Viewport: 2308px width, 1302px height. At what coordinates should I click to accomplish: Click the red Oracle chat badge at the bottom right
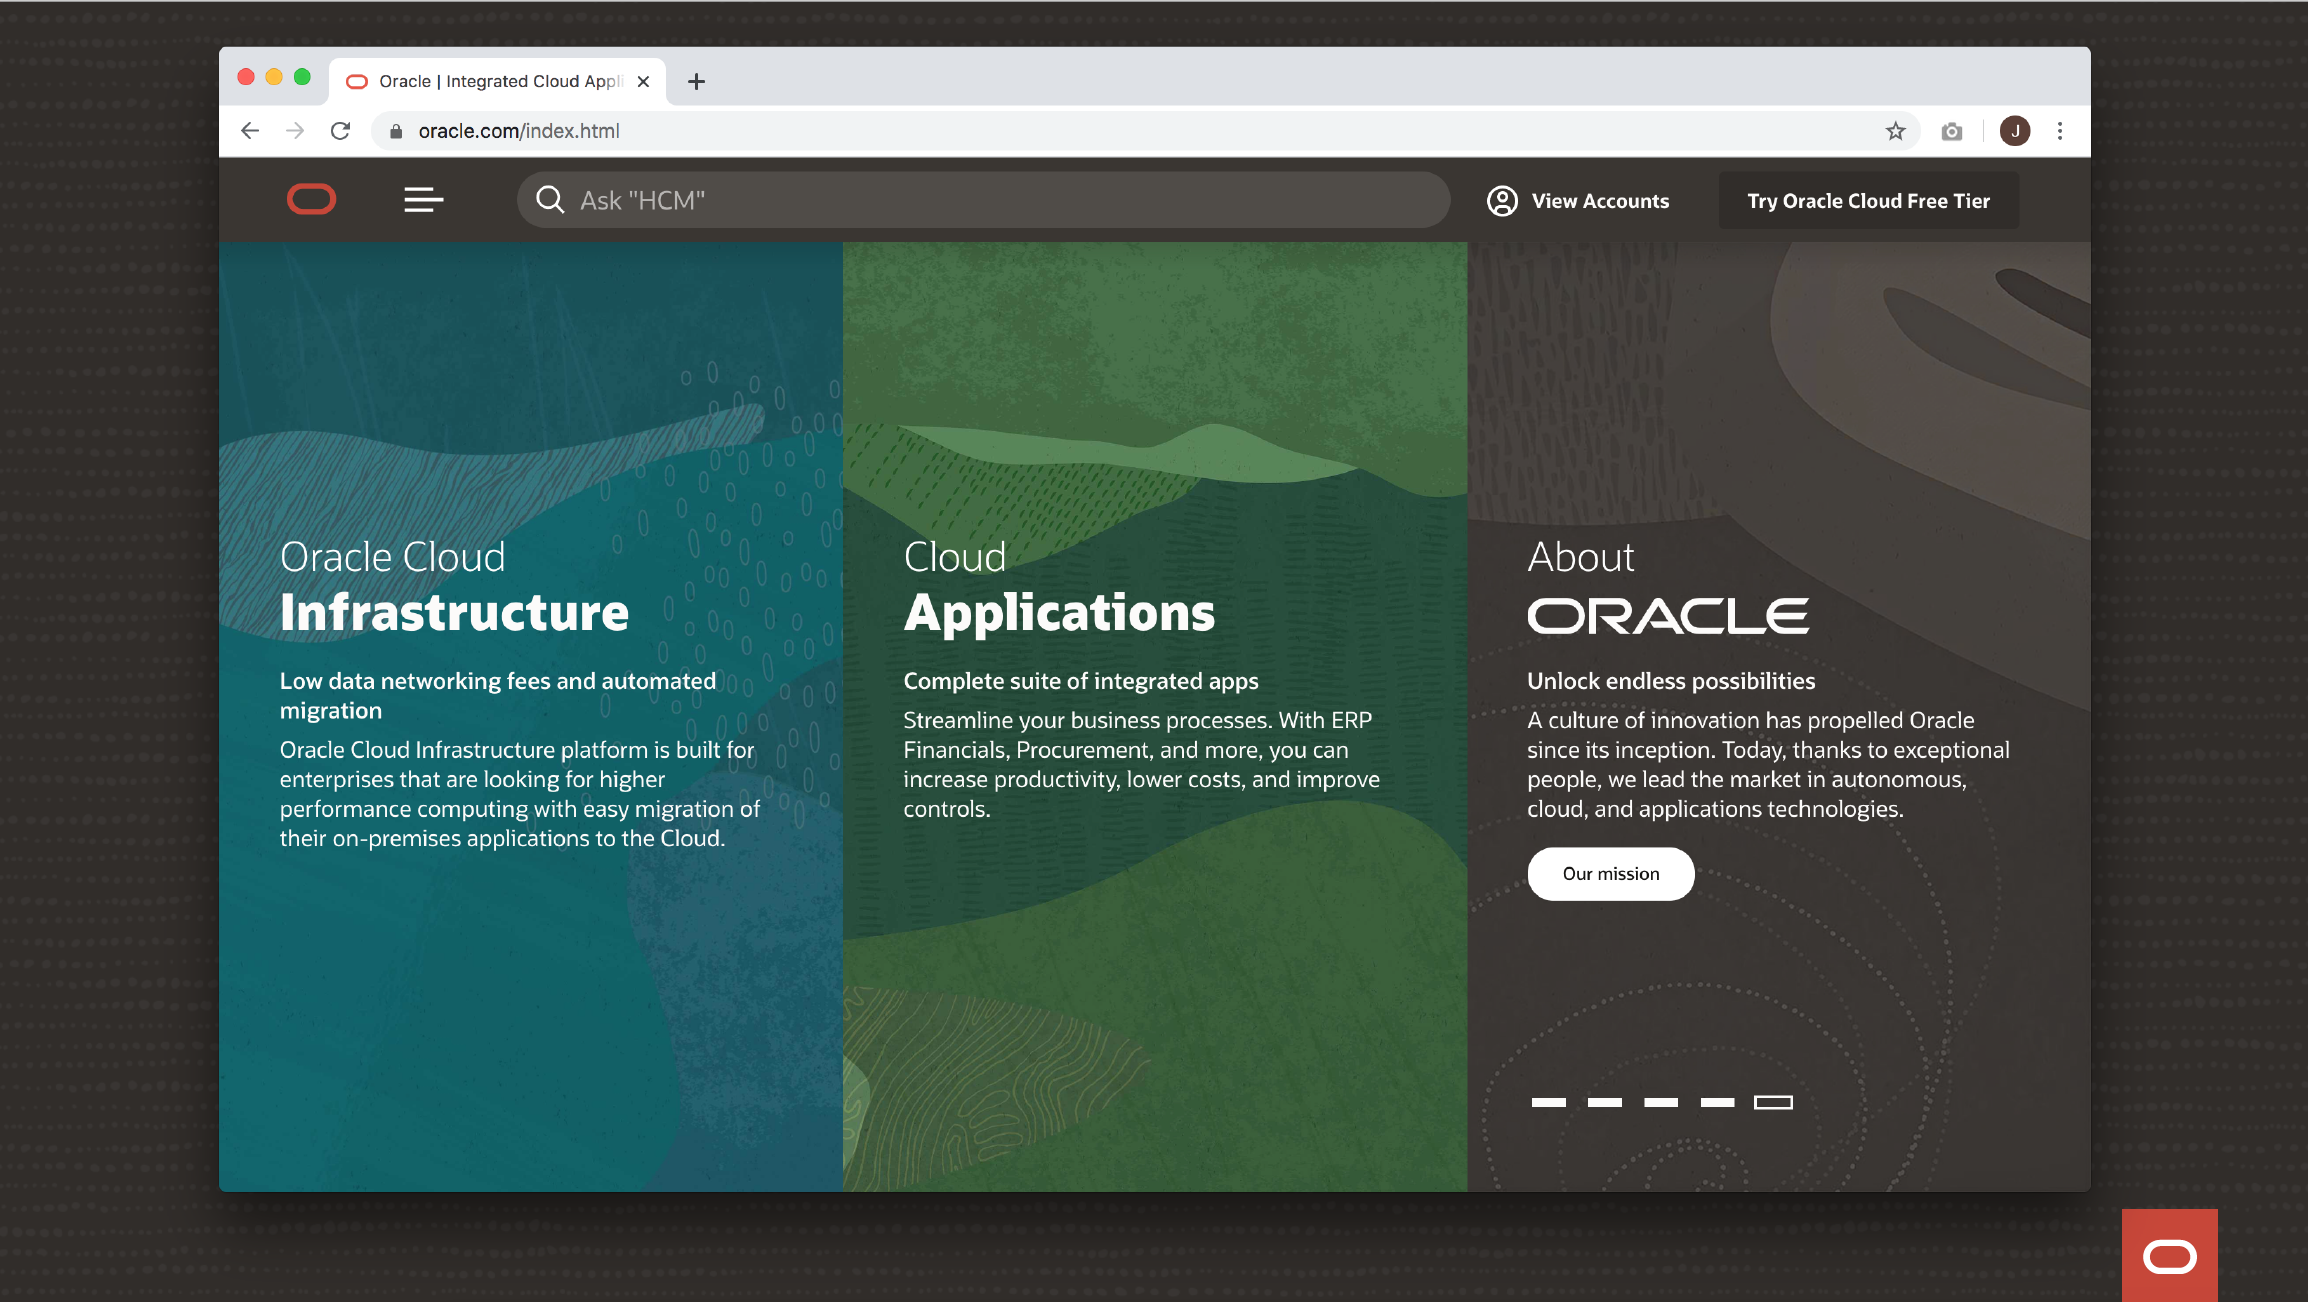(x=2169, y=1255)
